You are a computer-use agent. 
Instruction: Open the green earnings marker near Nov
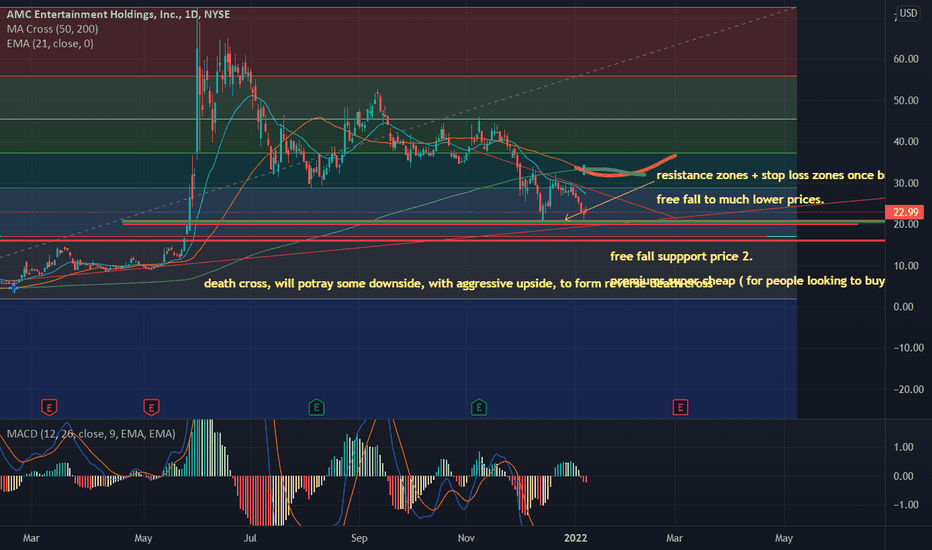click(478, 407)
